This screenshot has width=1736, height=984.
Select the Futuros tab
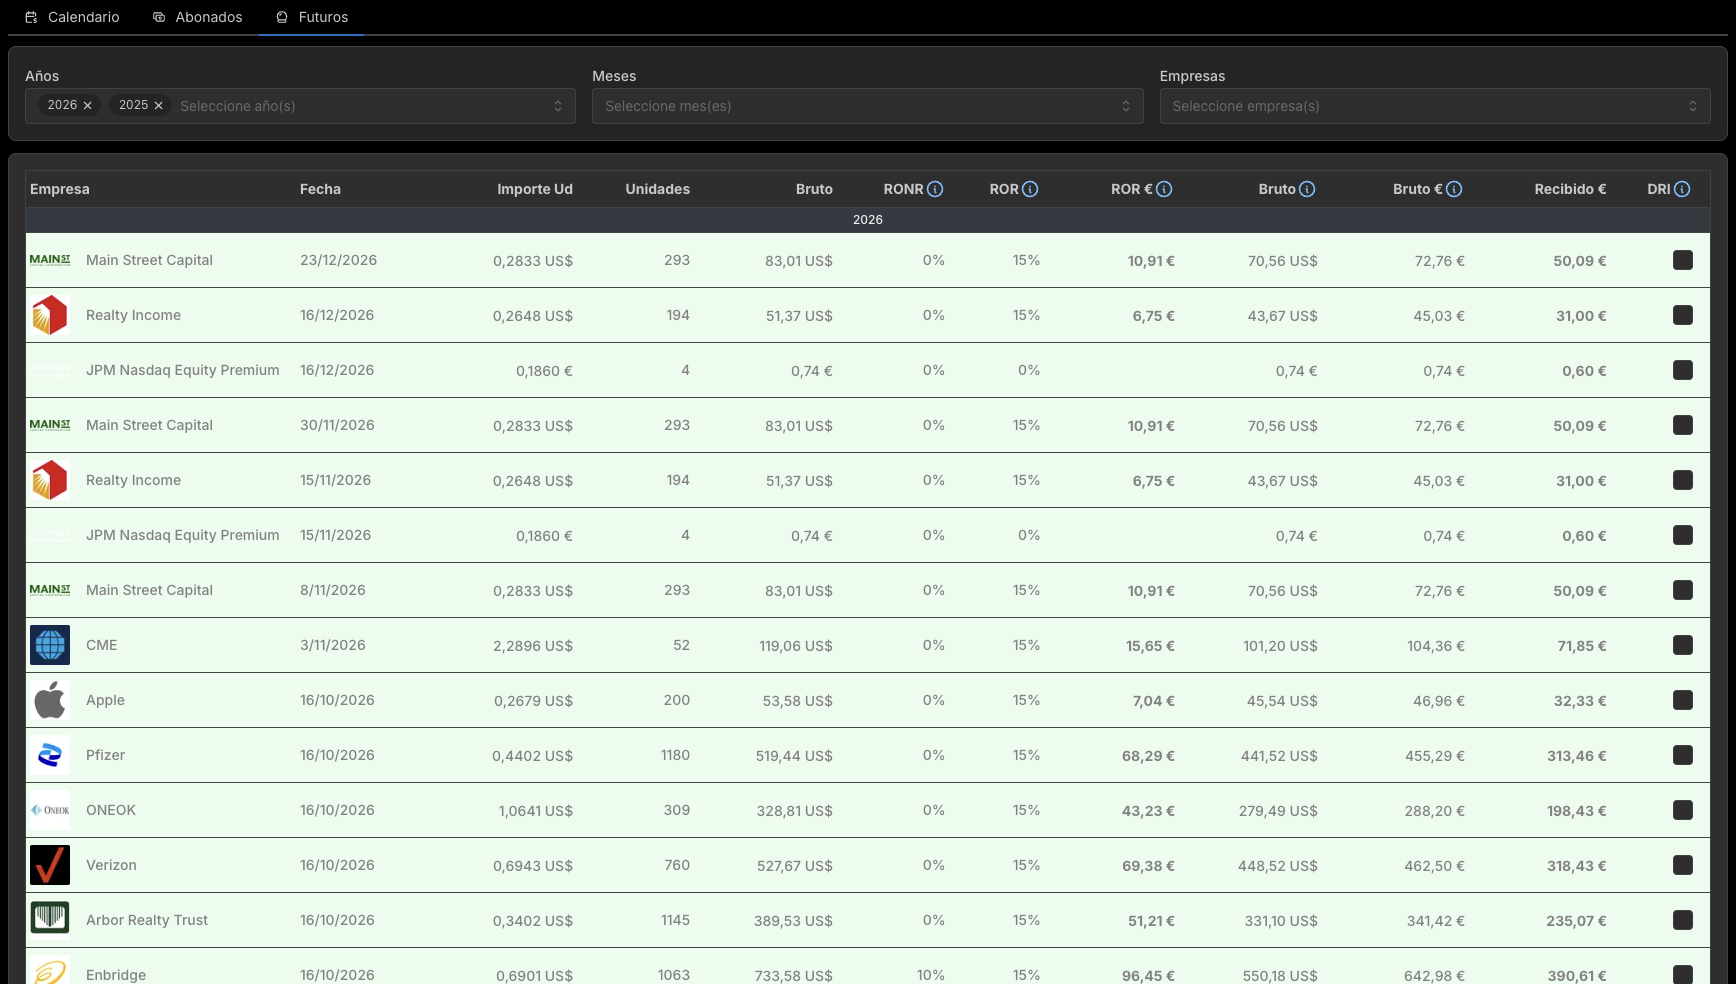pyautogui.click(x=312, y=17)
